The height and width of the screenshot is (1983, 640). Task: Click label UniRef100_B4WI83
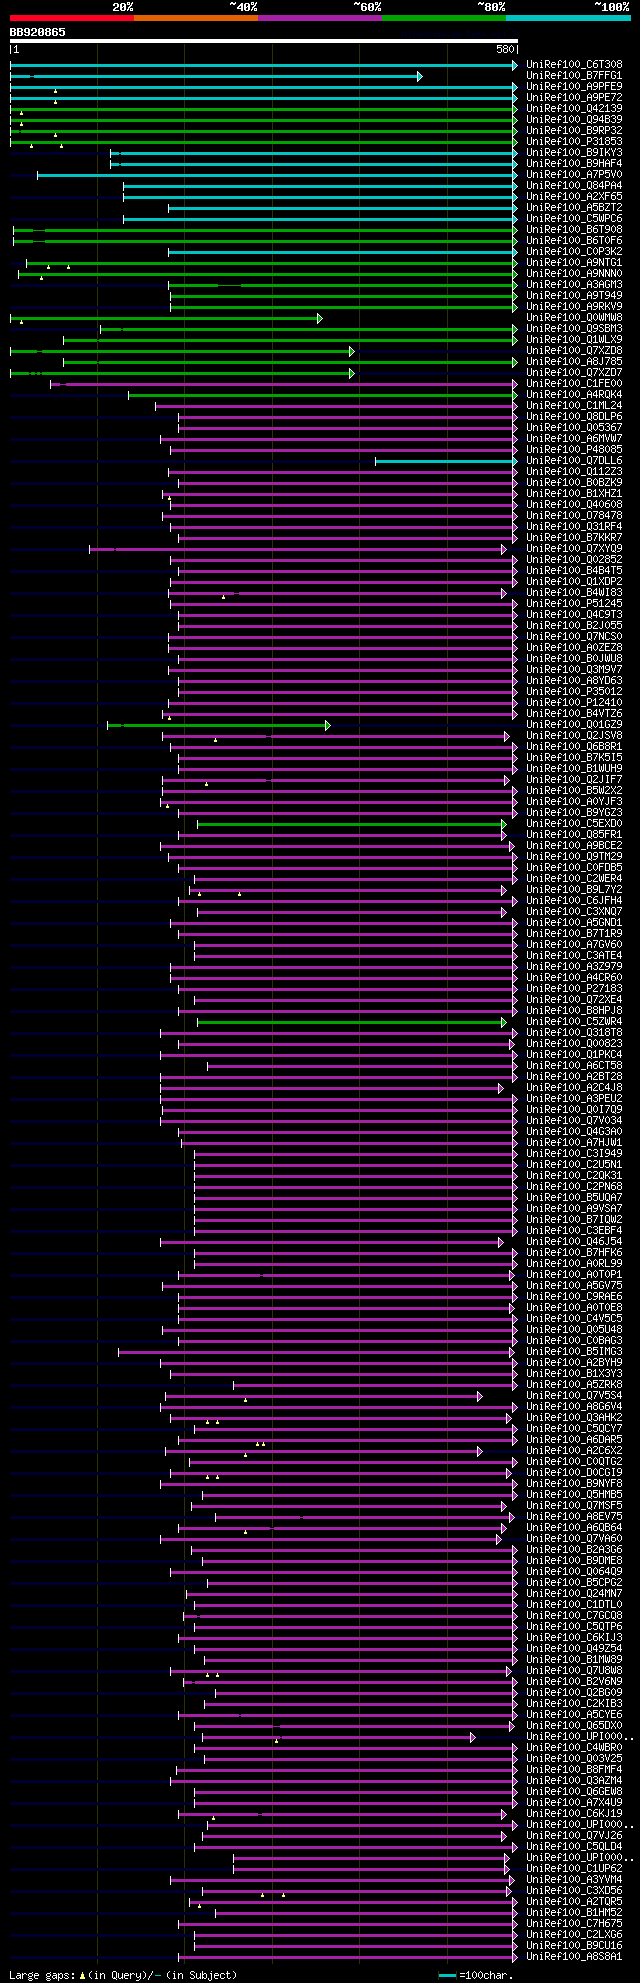574,593
